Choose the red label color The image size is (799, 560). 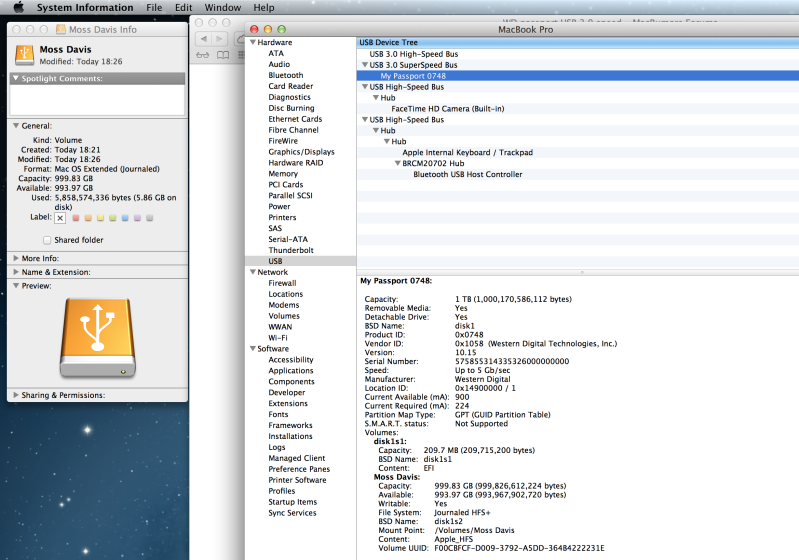click(76, 218)
